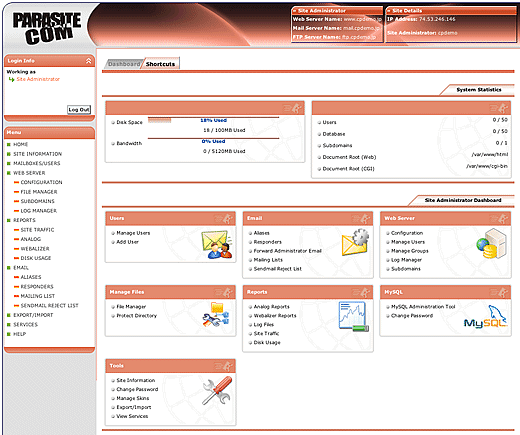Click the Reports chart icon

pos(354,316)
